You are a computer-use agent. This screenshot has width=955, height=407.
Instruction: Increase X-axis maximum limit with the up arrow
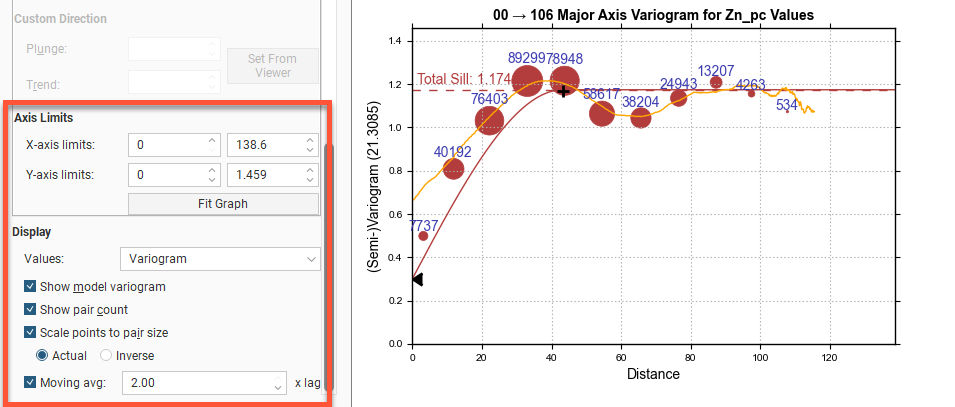point(309,140)
